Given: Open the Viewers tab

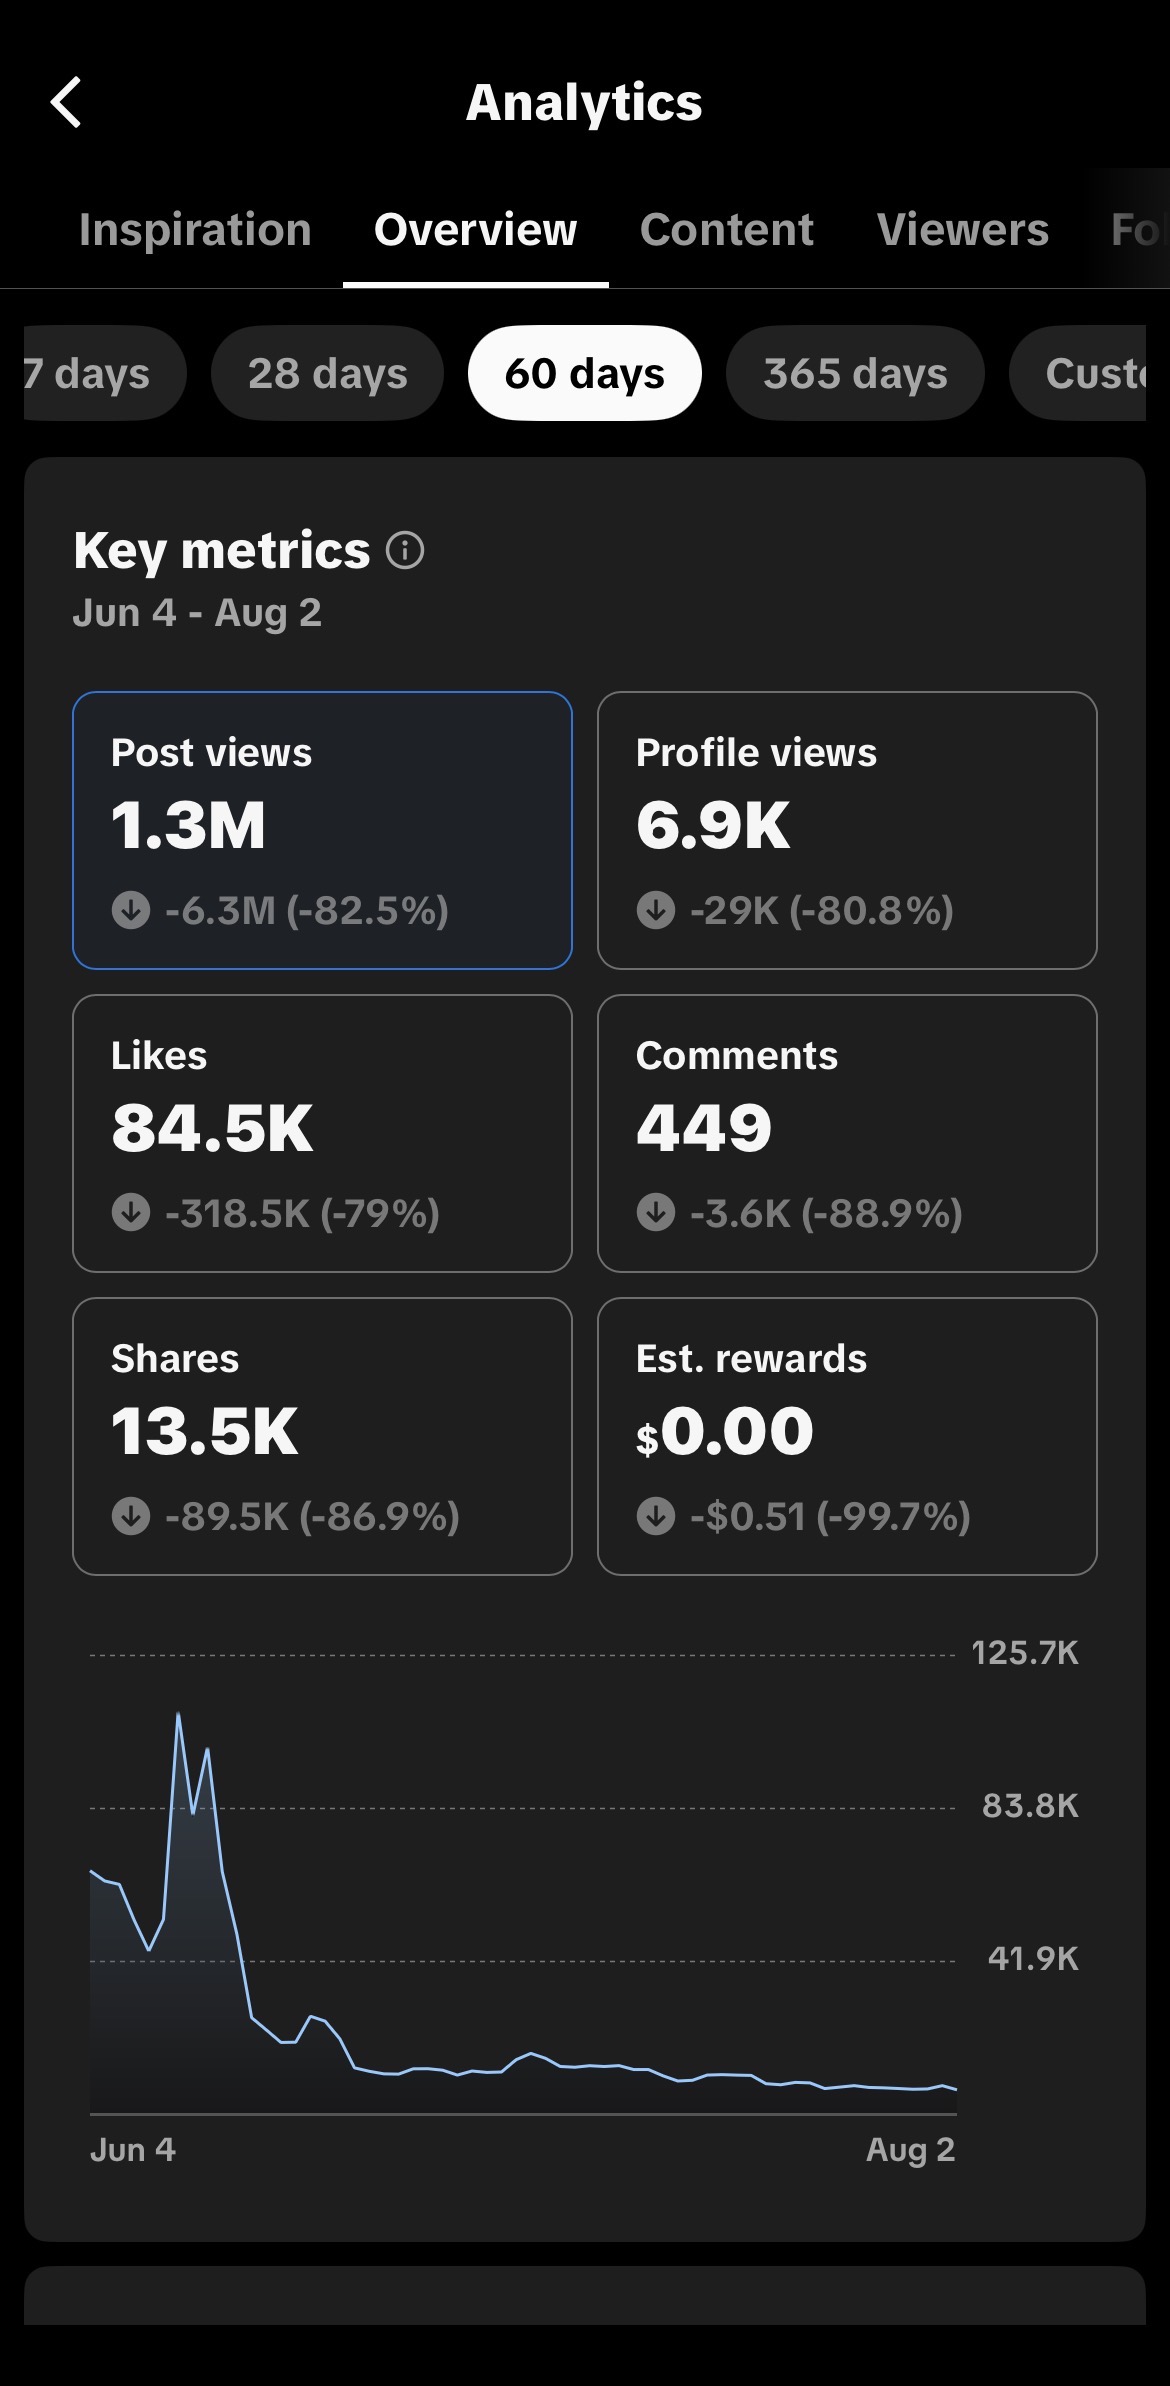Looking at the screenshot, I should [963, 230].
